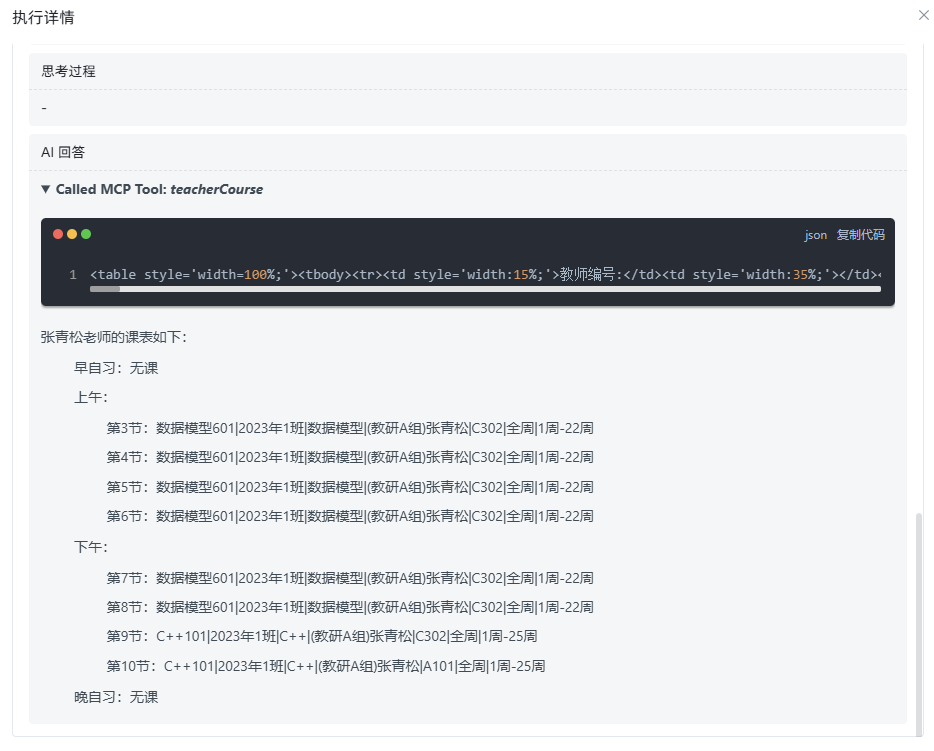Click the 第9节 C++101 C302 row
934x751 pixels.
[322, 637]
